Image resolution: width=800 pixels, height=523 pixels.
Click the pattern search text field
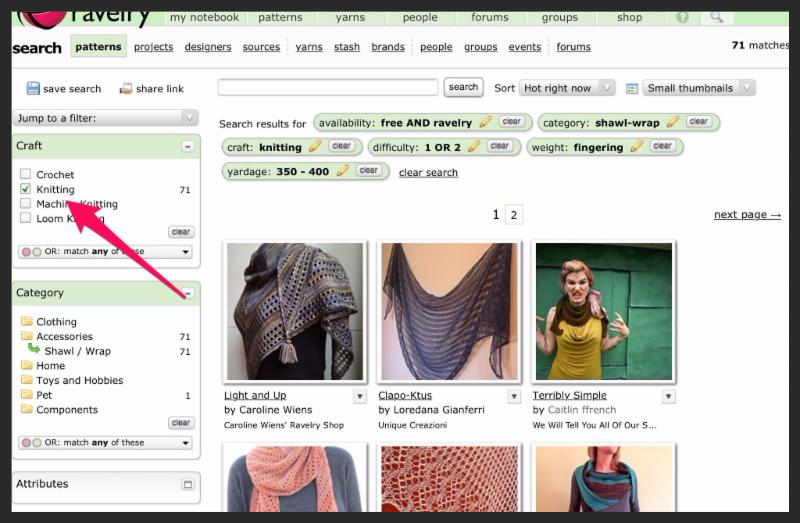[x=328, y=87]
